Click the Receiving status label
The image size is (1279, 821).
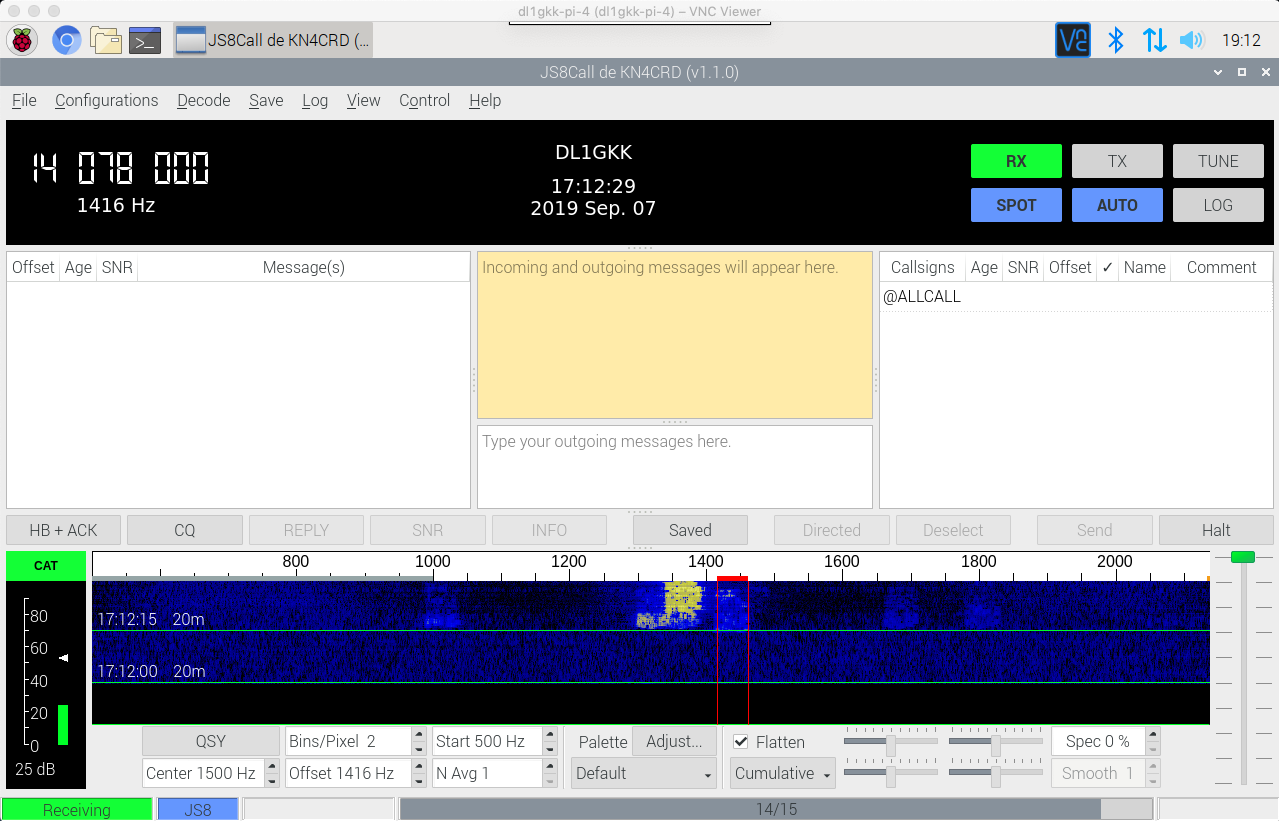[x=77, y=810]
